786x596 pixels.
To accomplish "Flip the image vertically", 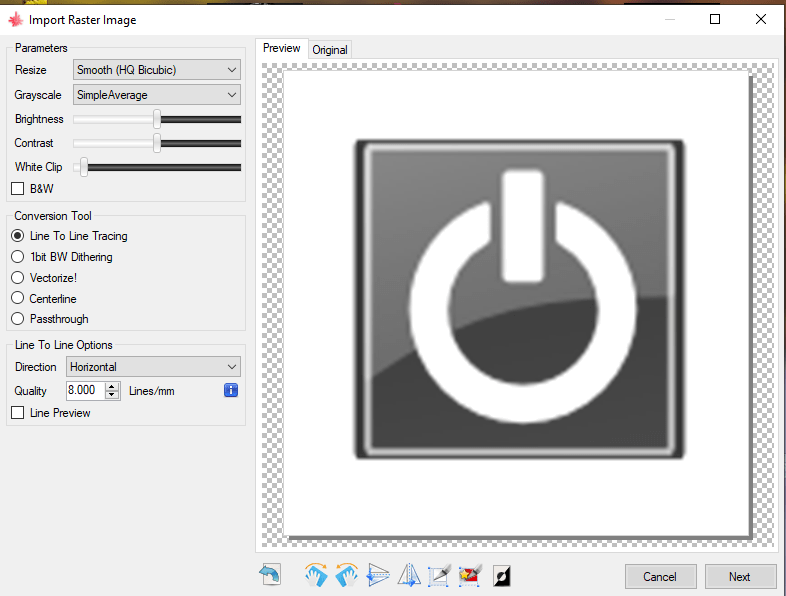I will click(378, 575).
